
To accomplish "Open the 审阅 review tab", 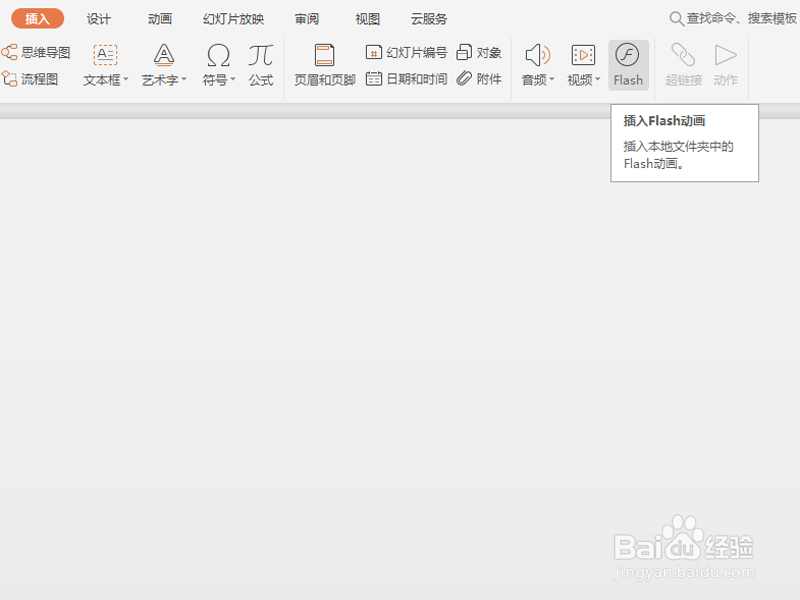I will [x=307, y=19].
